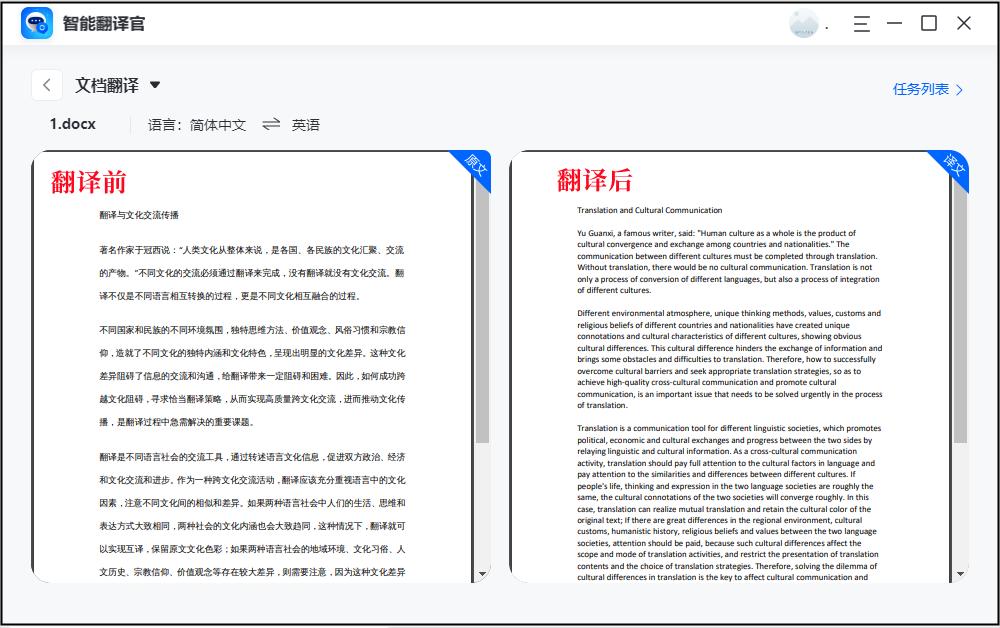Click the 智能翻译官 robot logo icon

pos(37,22)
